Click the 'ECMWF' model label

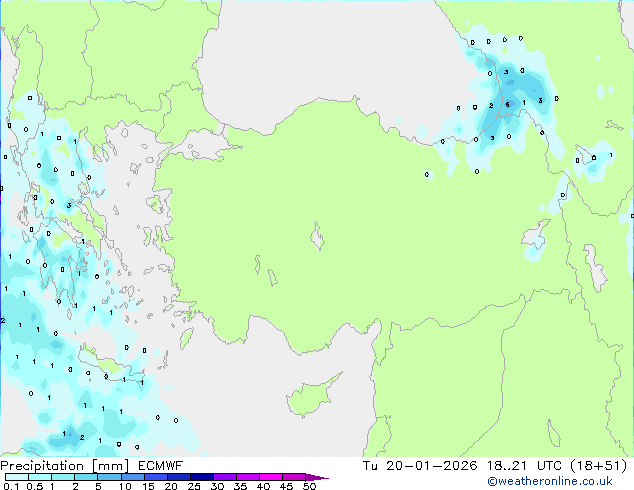[161, 466]
